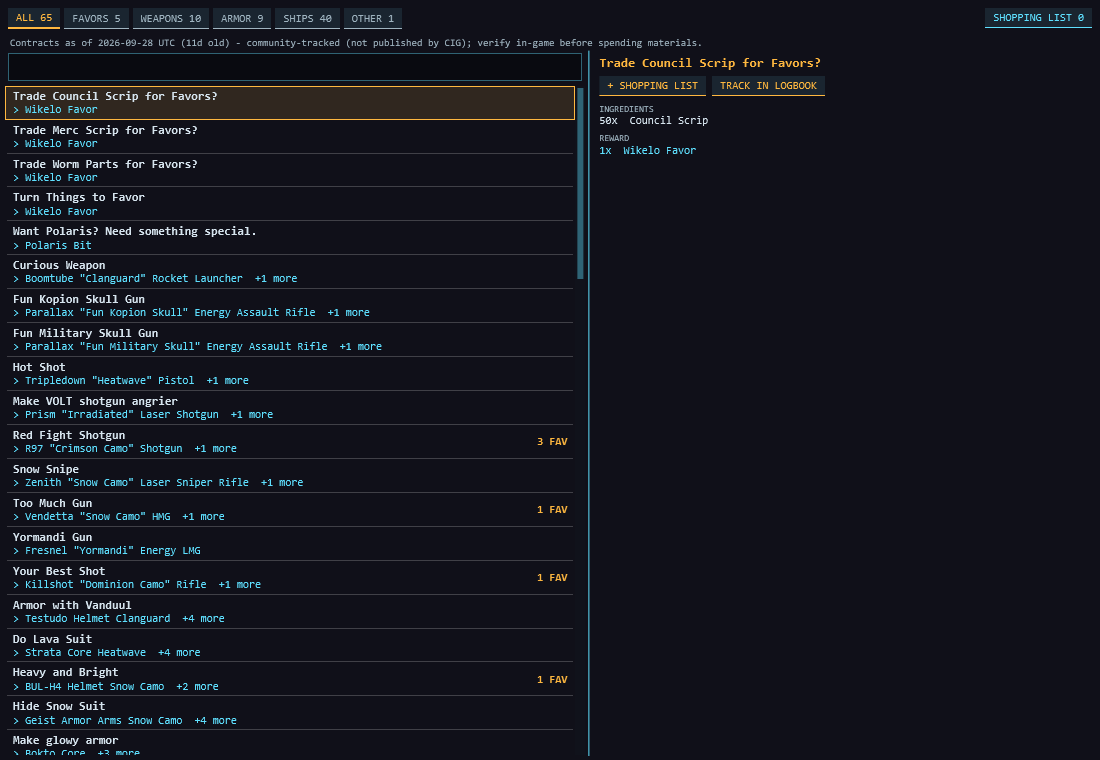
Task: Click the 1x Wikelo Favor reward in details
Action: (648, 151)
